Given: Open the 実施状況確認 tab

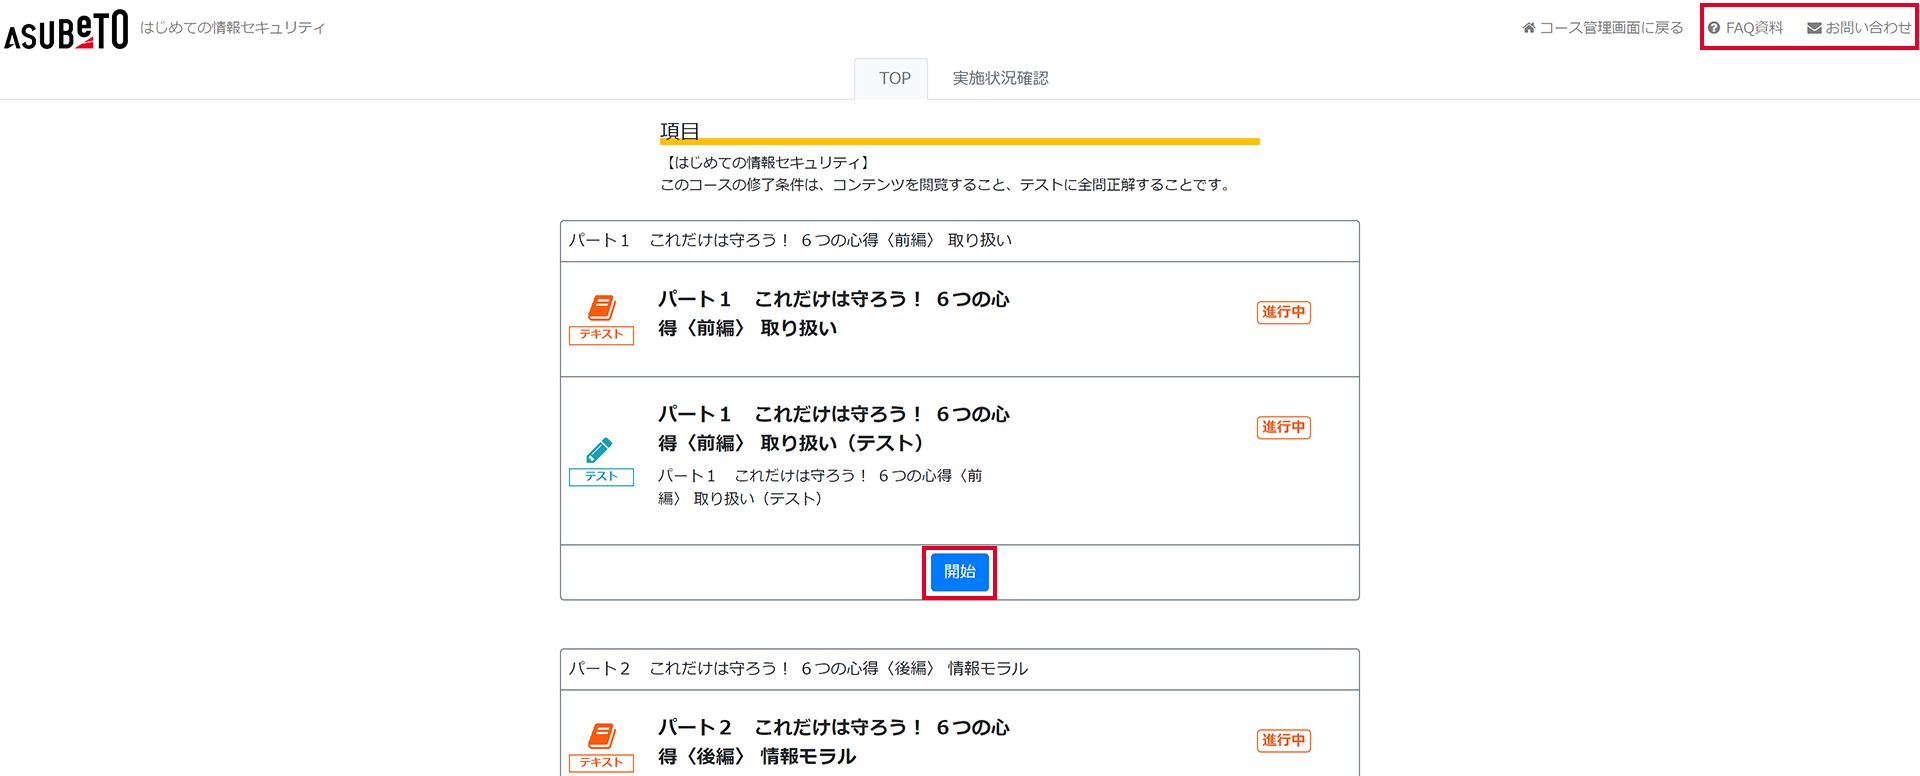Looking at the screenshot, I should pos(1000,78).
